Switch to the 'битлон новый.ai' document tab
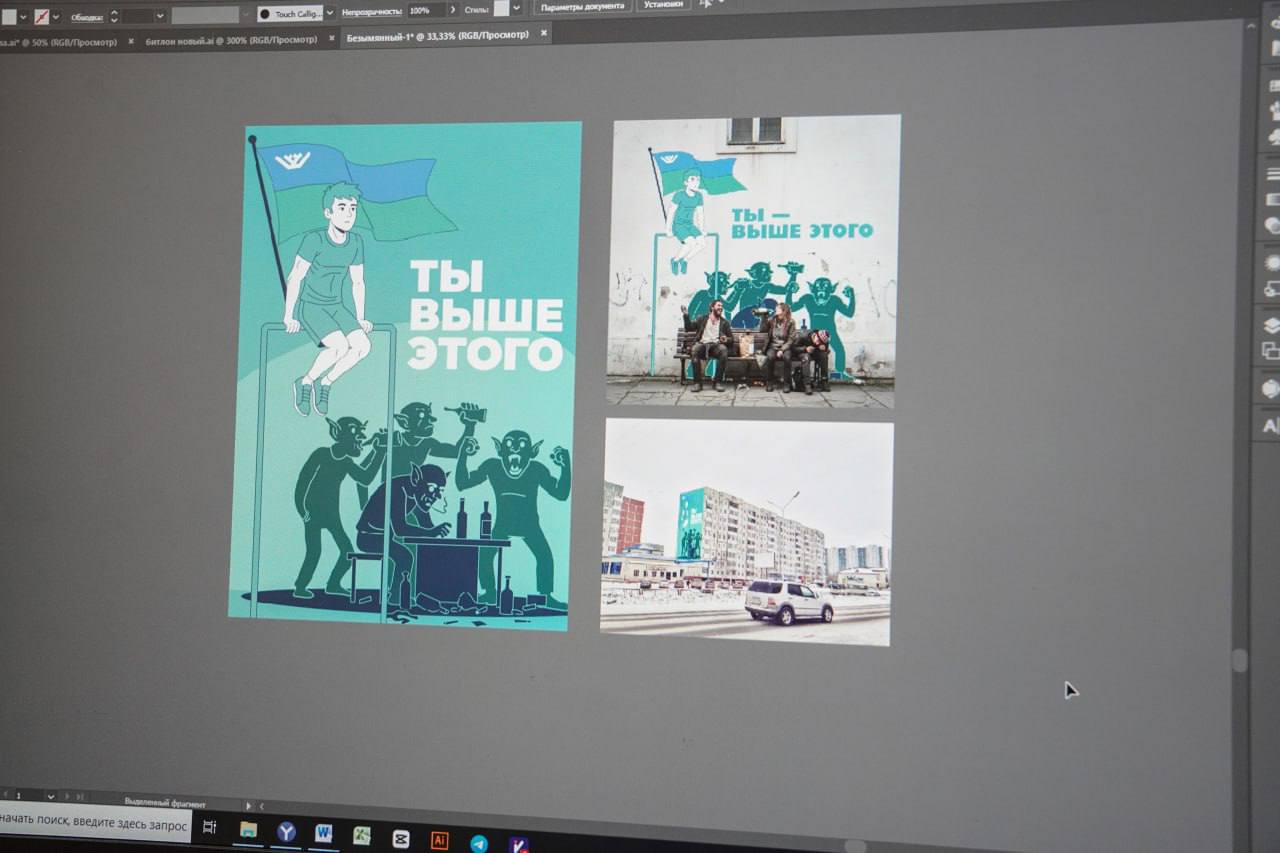1280x853 pixels. click(x=231, y=40)
